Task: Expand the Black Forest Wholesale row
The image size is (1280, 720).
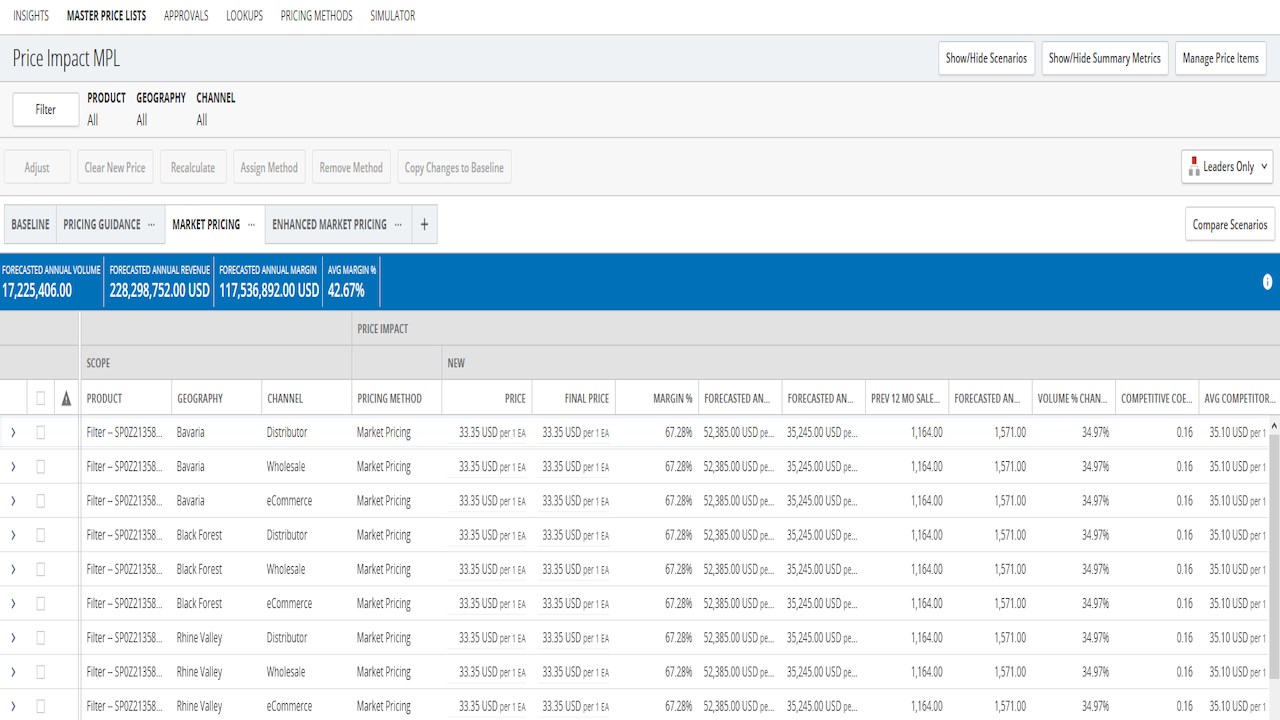Action: click(13, 569)
